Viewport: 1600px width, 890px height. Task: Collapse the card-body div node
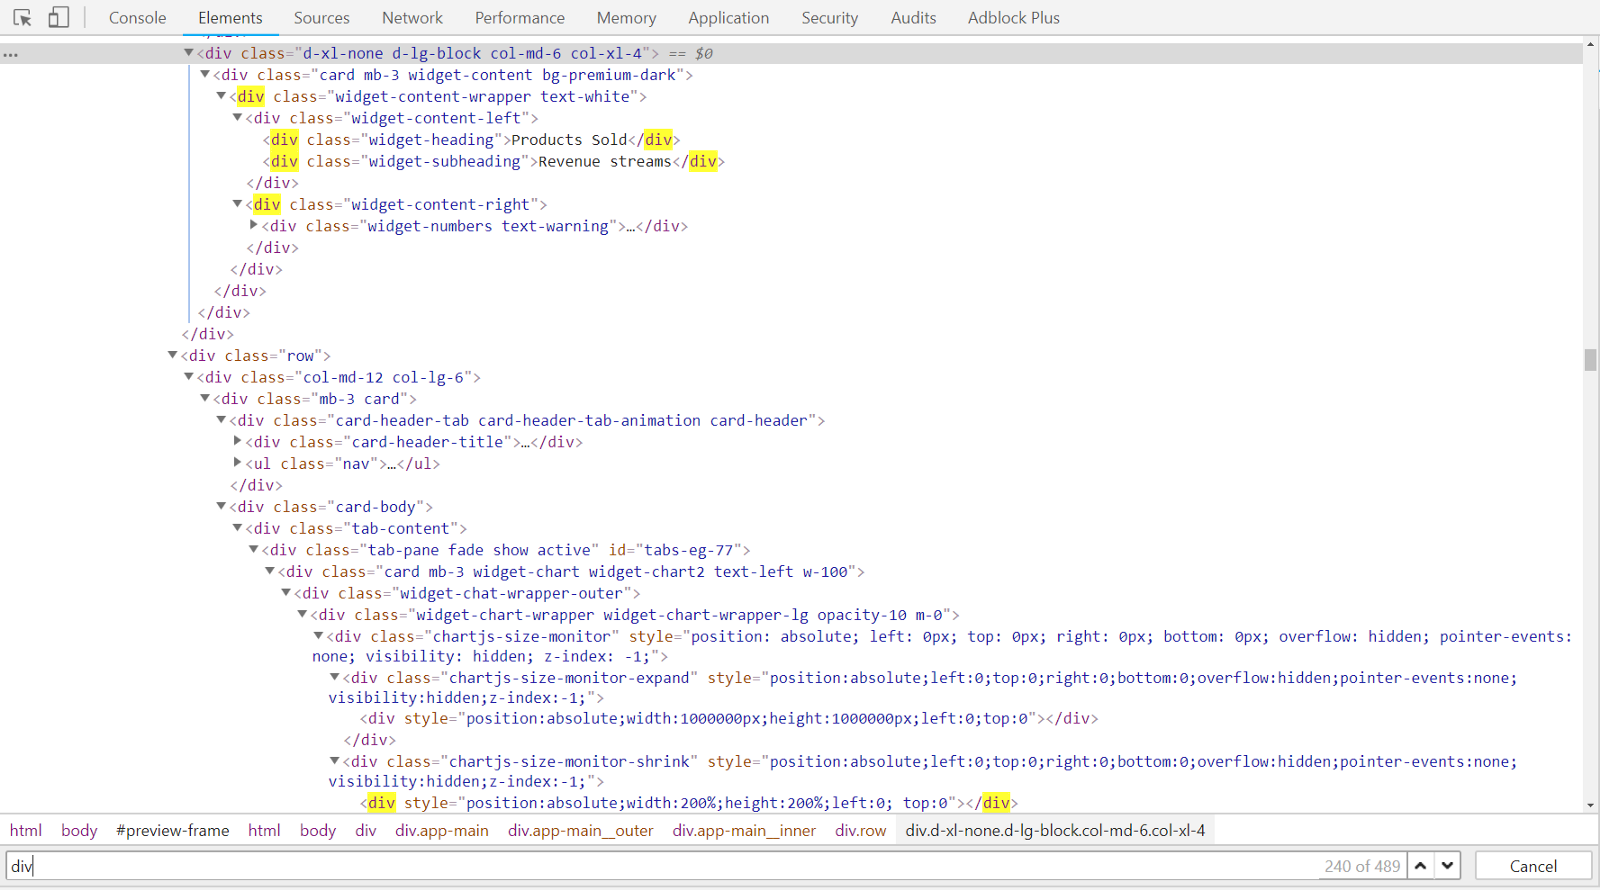pyautogui.click(x=222, y=506)
